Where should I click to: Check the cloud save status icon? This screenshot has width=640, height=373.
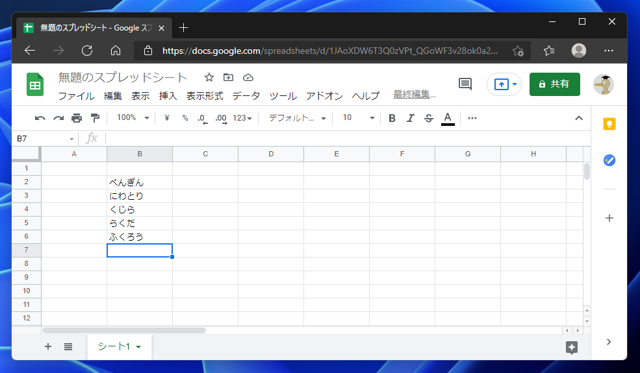248,78
